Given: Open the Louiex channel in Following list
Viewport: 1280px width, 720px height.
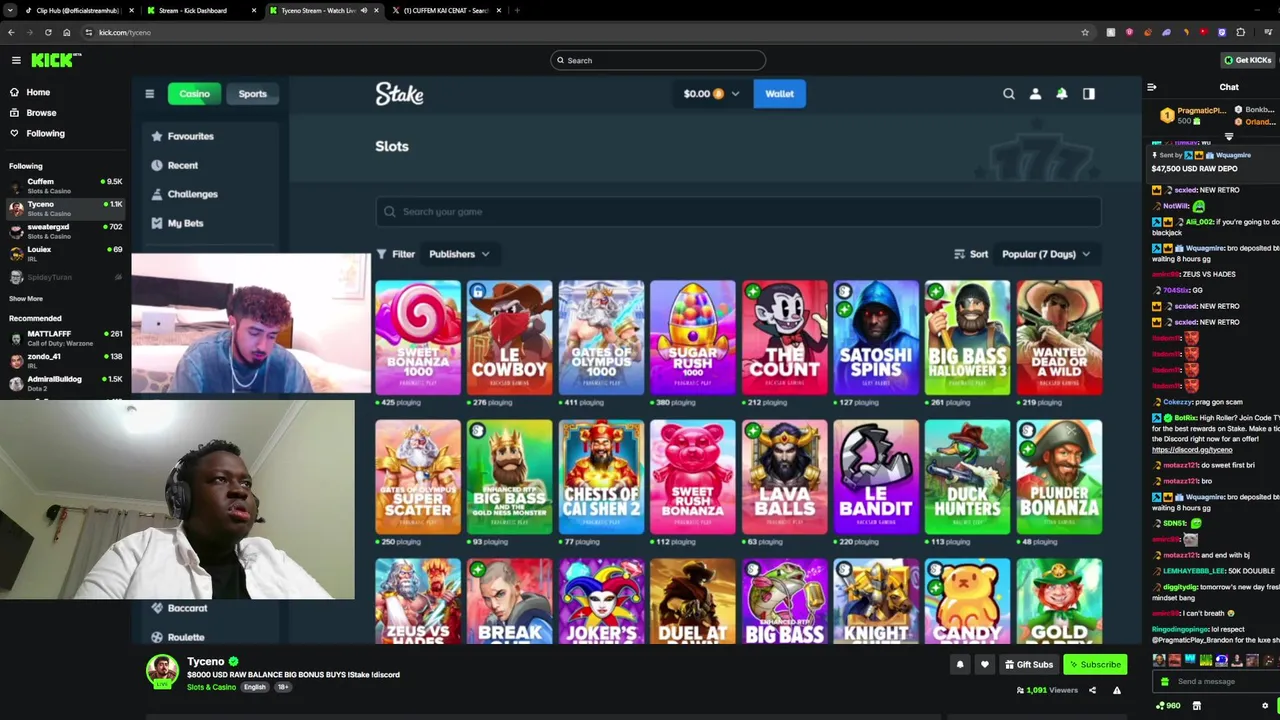Looking at the screenshot, I should pyautogui.click(x=65, y=253).
